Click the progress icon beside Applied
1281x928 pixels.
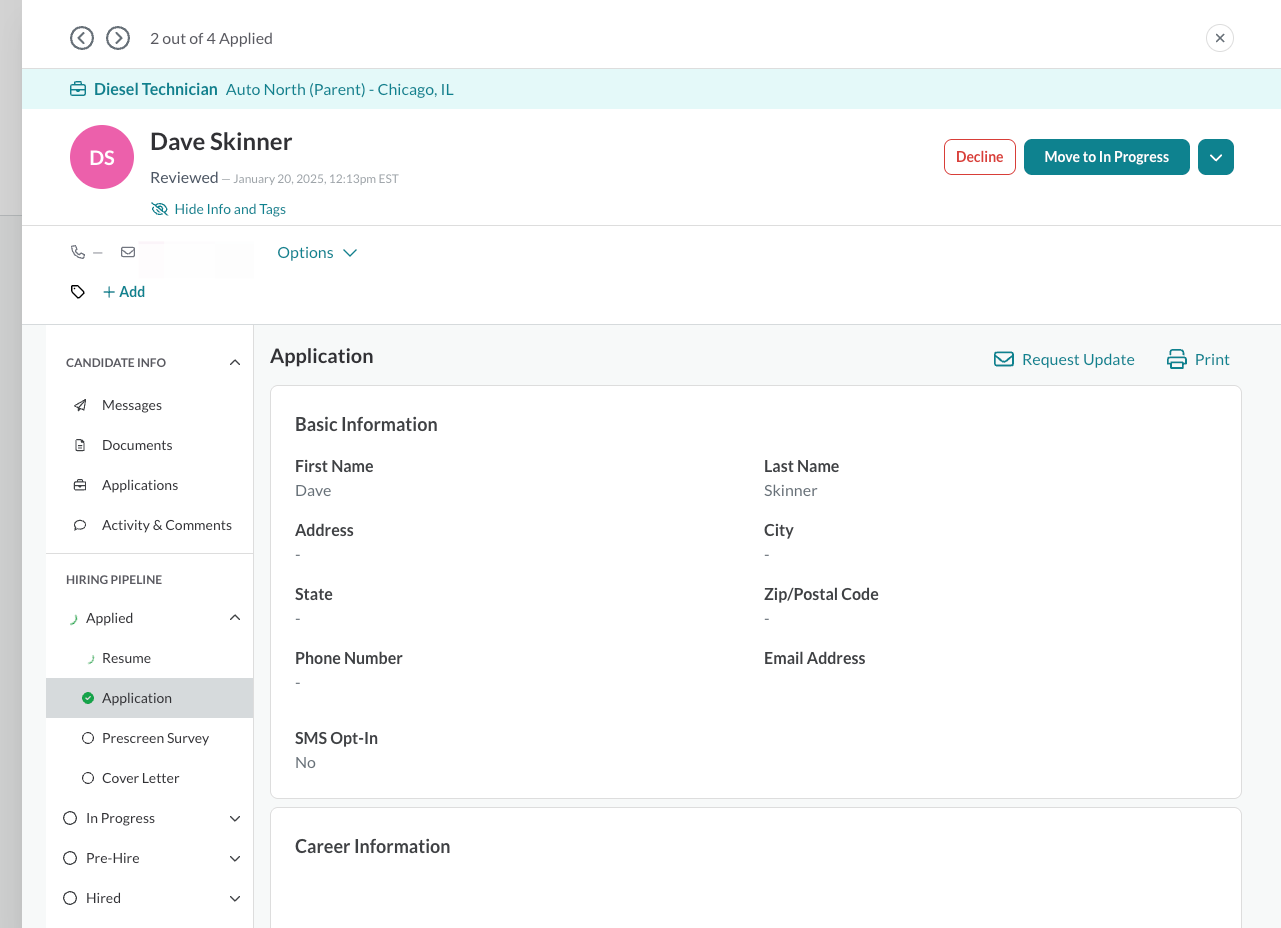pyautogui.click(x=72, y=618)
